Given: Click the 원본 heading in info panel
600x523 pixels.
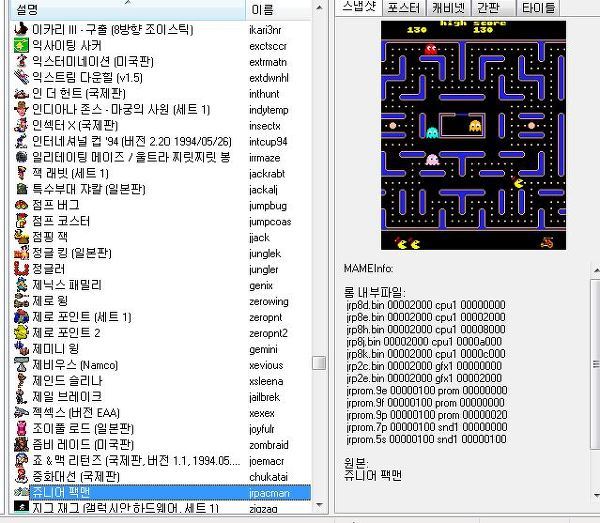Looking at the screenshot, I should tap(356, 463).
